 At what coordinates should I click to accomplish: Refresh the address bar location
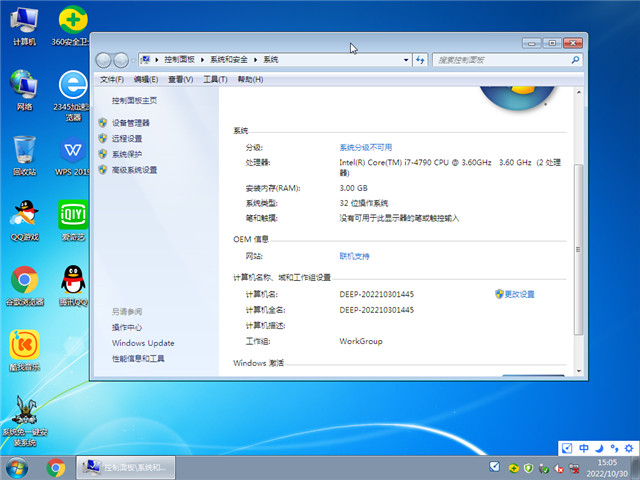(421, 60)
